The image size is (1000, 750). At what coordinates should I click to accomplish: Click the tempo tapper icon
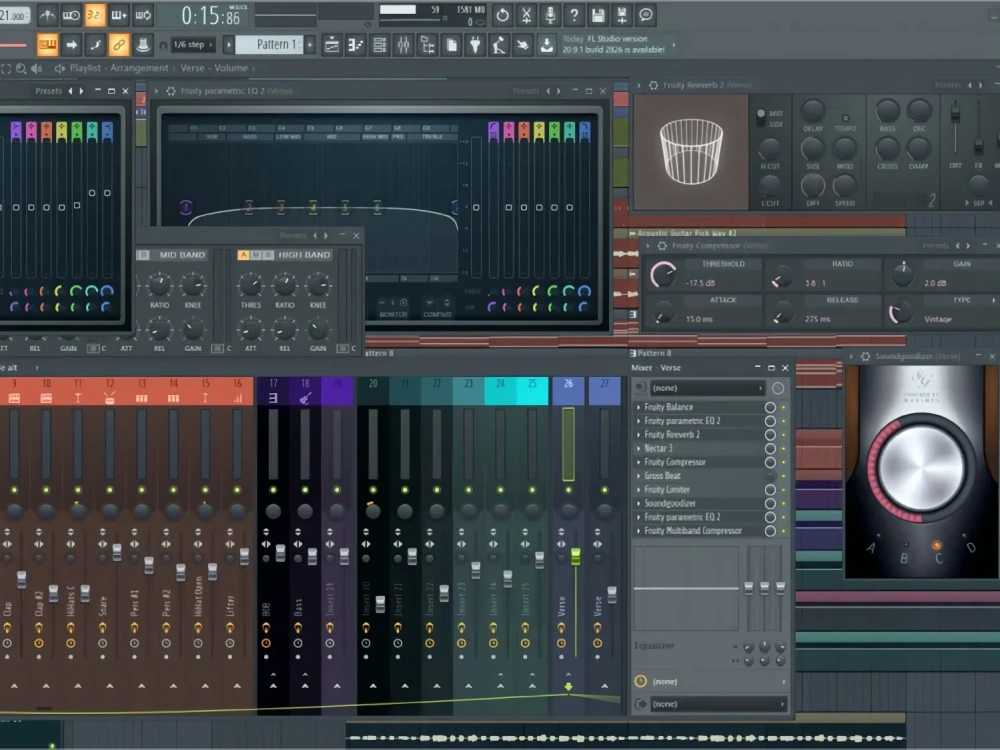(499, 45)
